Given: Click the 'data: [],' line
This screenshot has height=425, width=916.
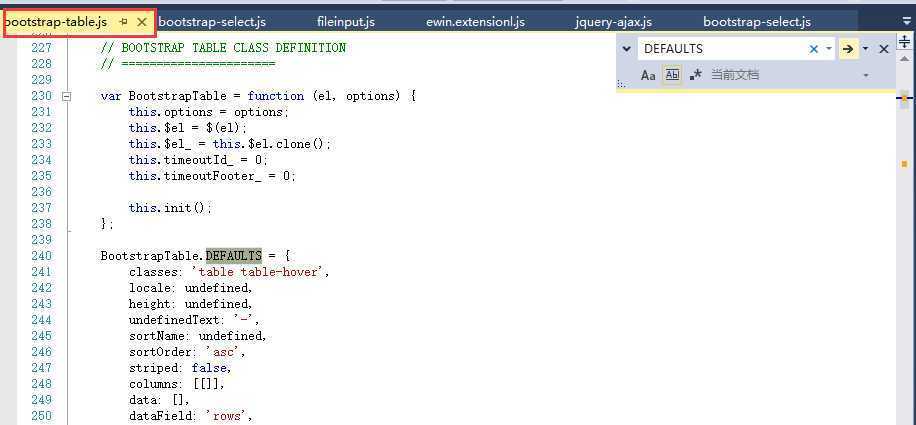Looking at the screenshot, I should click(159, 400).
